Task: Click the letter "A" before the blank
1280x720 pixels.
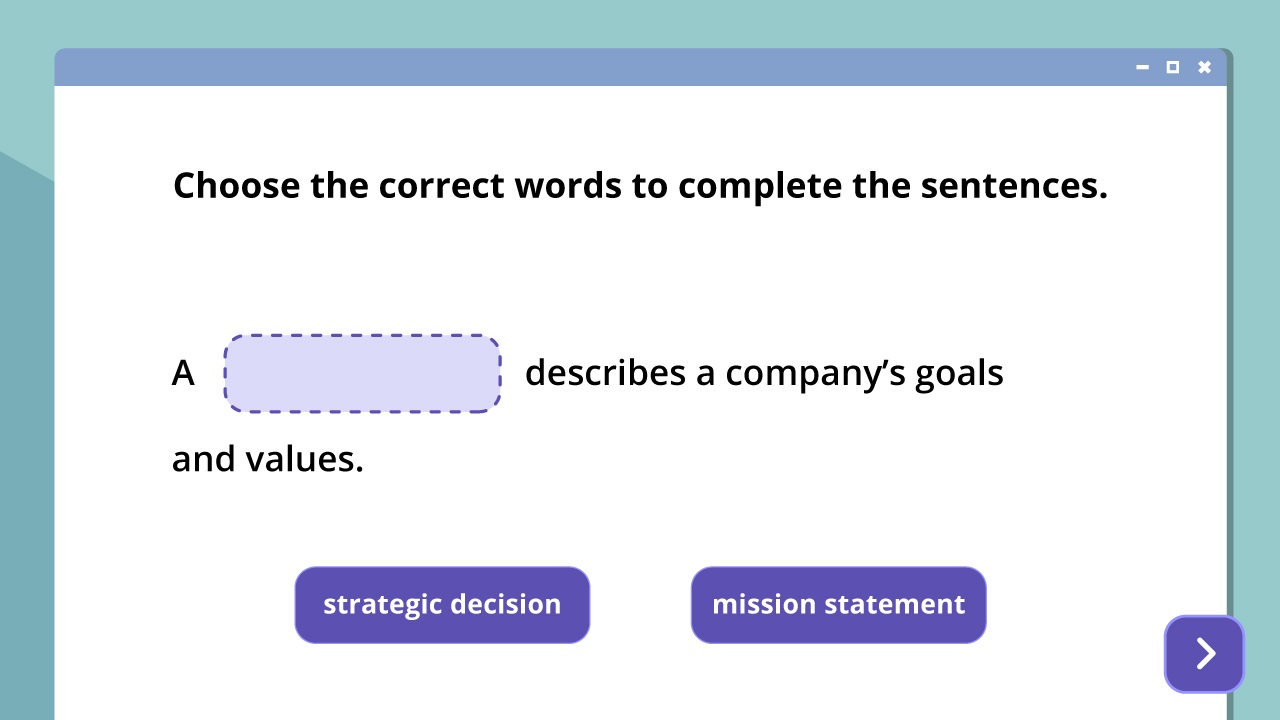Action: pos(183,373)
